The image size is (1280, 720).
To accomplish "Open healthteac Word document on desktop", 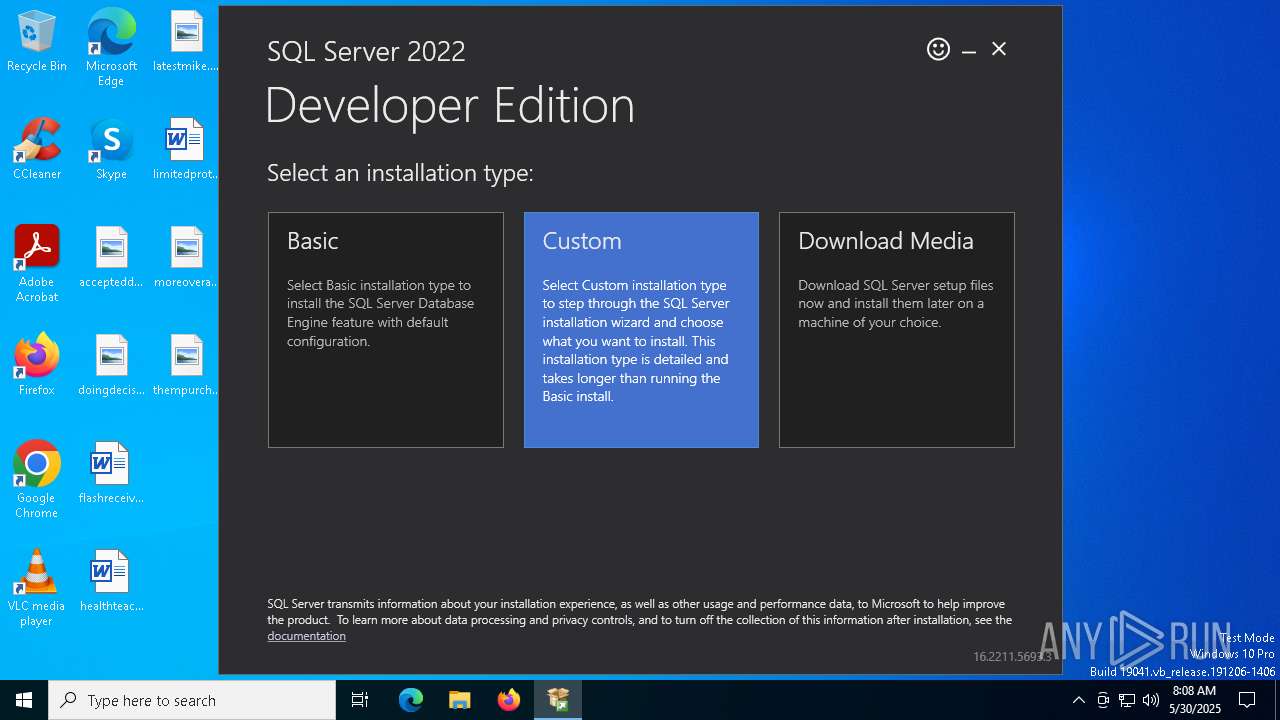I will [x=111, y=582].
